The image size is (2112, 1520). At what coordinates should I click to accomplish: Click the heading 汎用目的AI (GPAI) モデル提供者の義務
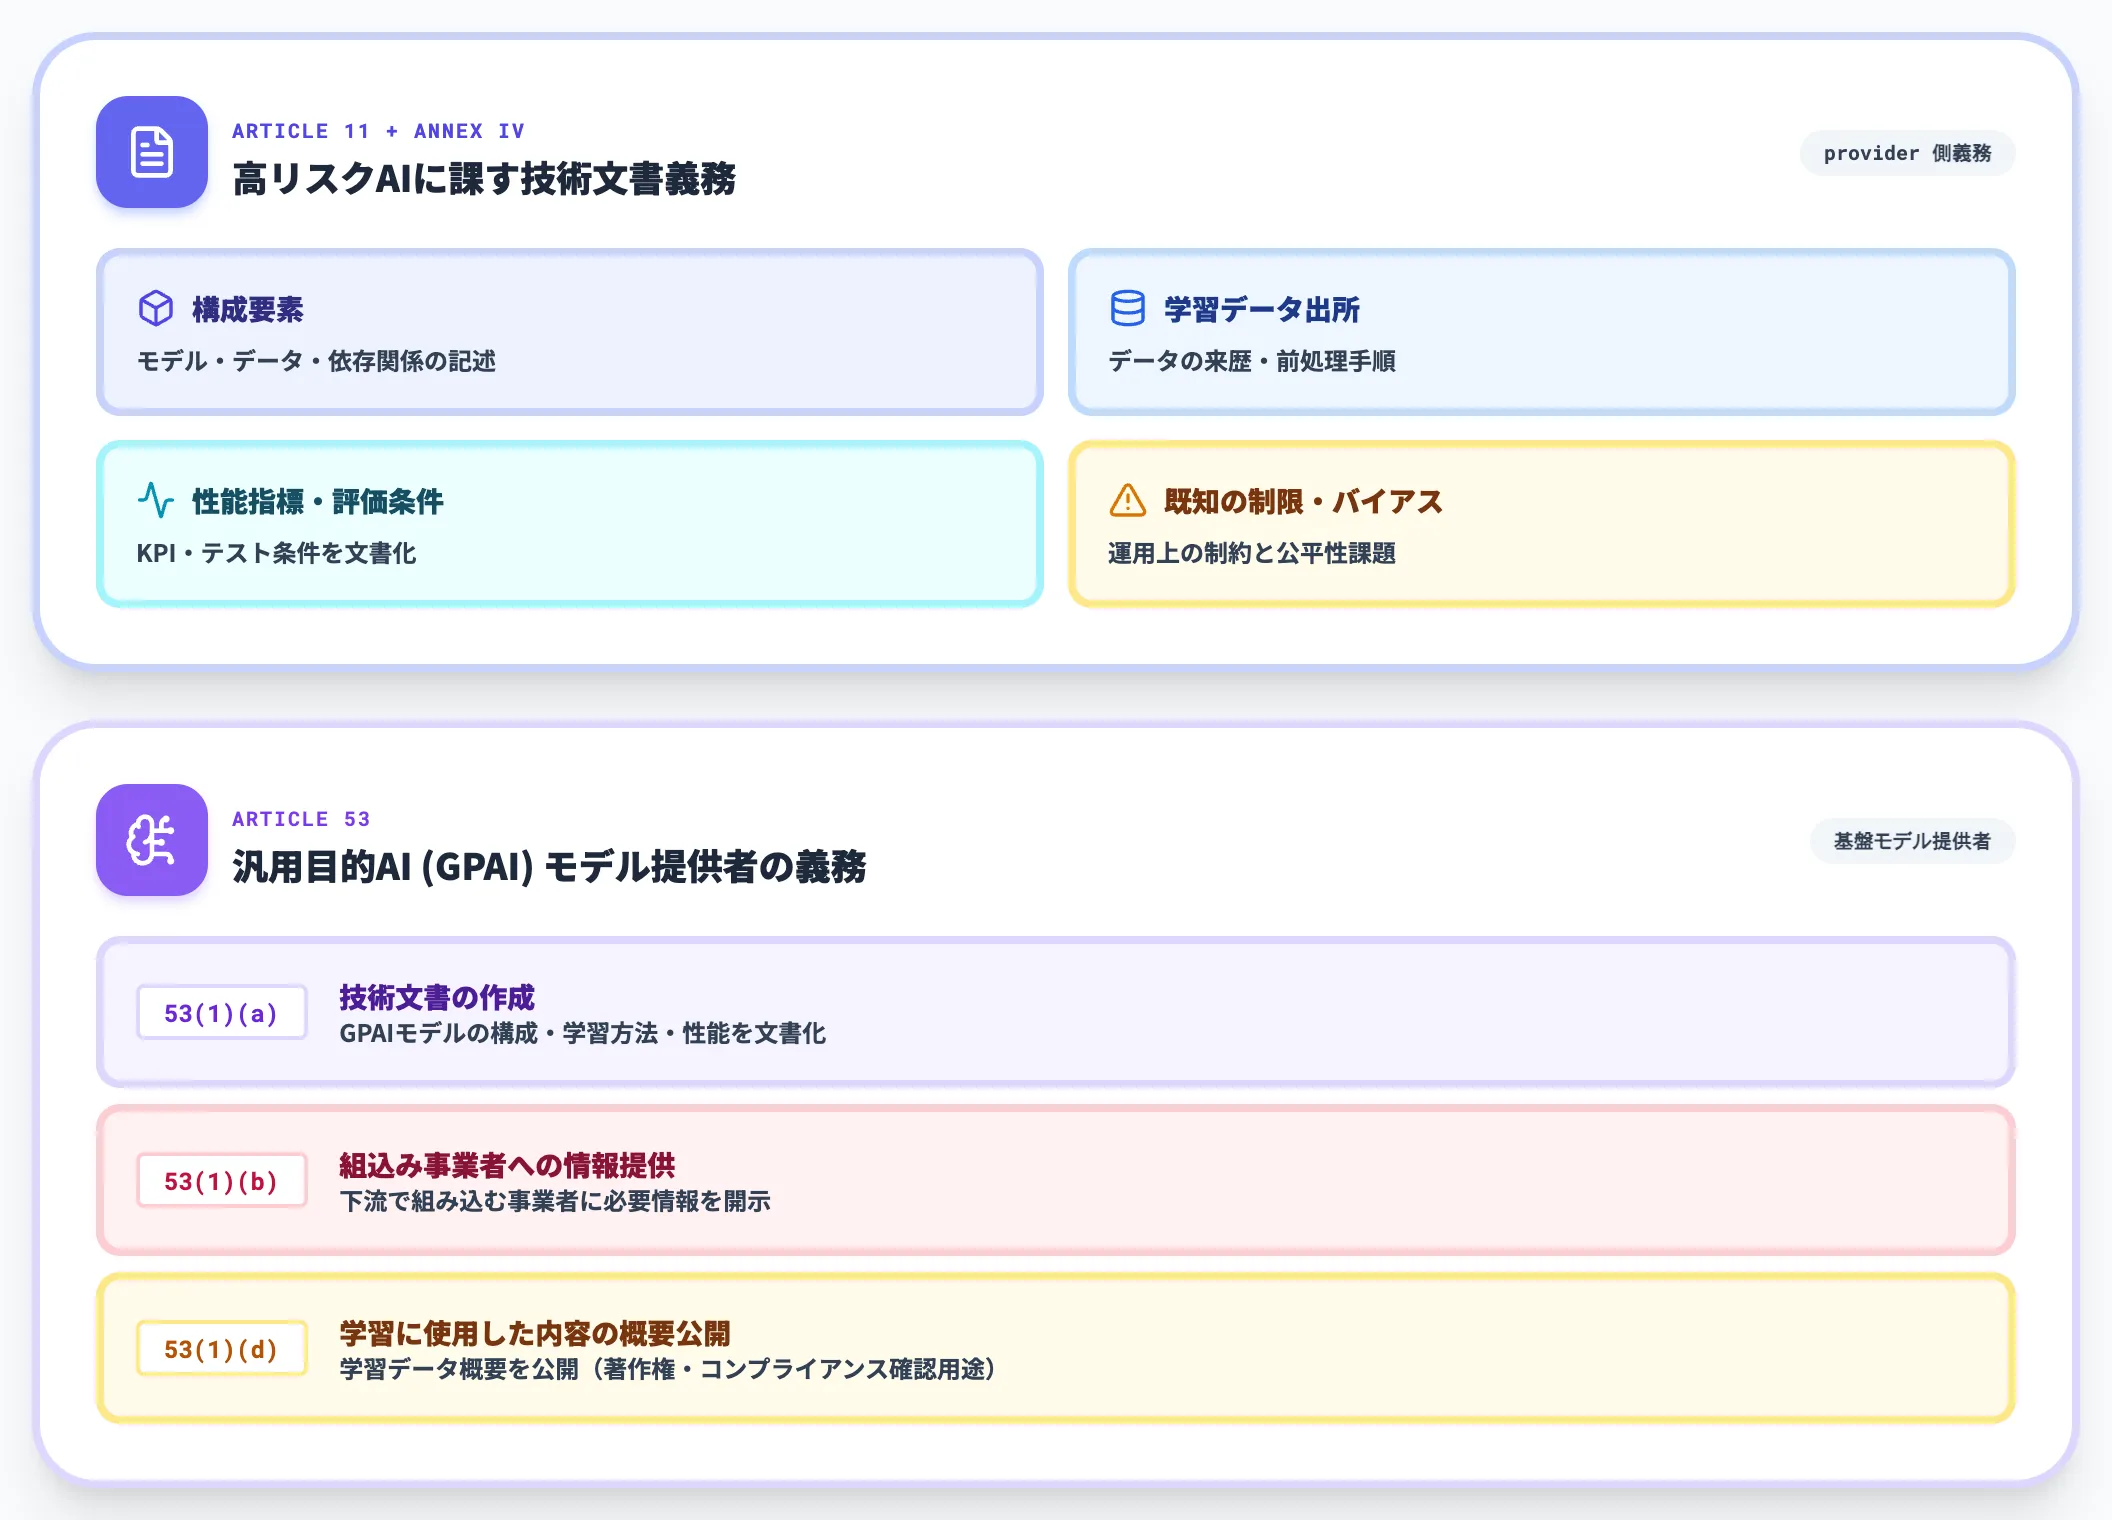(x=549, y=867)
